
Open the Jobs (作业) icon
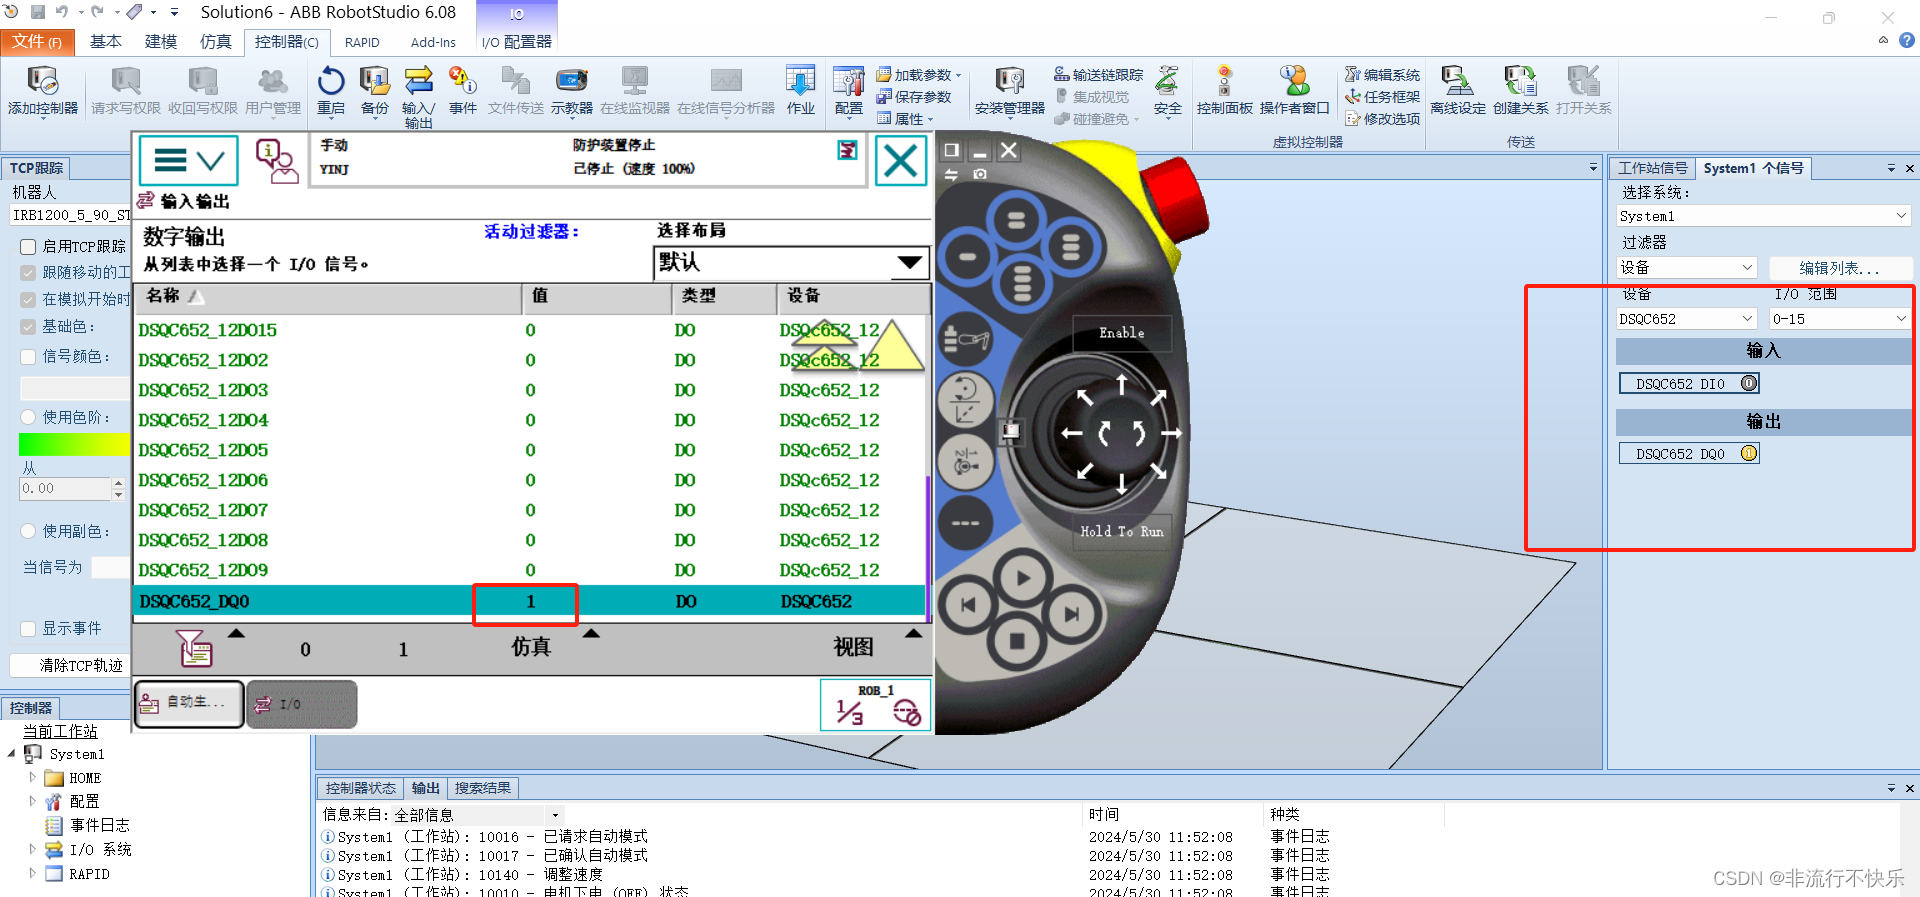point(800,90)
